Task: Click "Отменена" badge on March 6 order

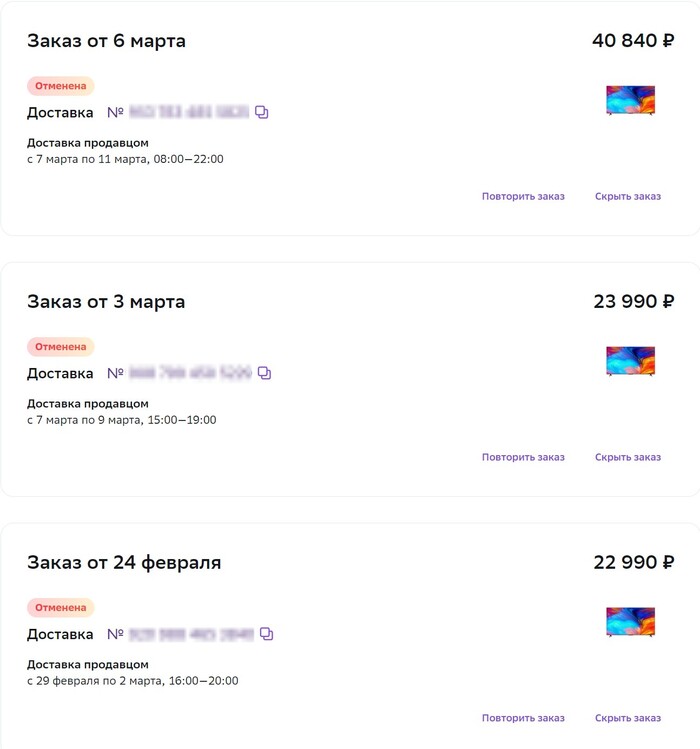Action: (x=61, y=86)
